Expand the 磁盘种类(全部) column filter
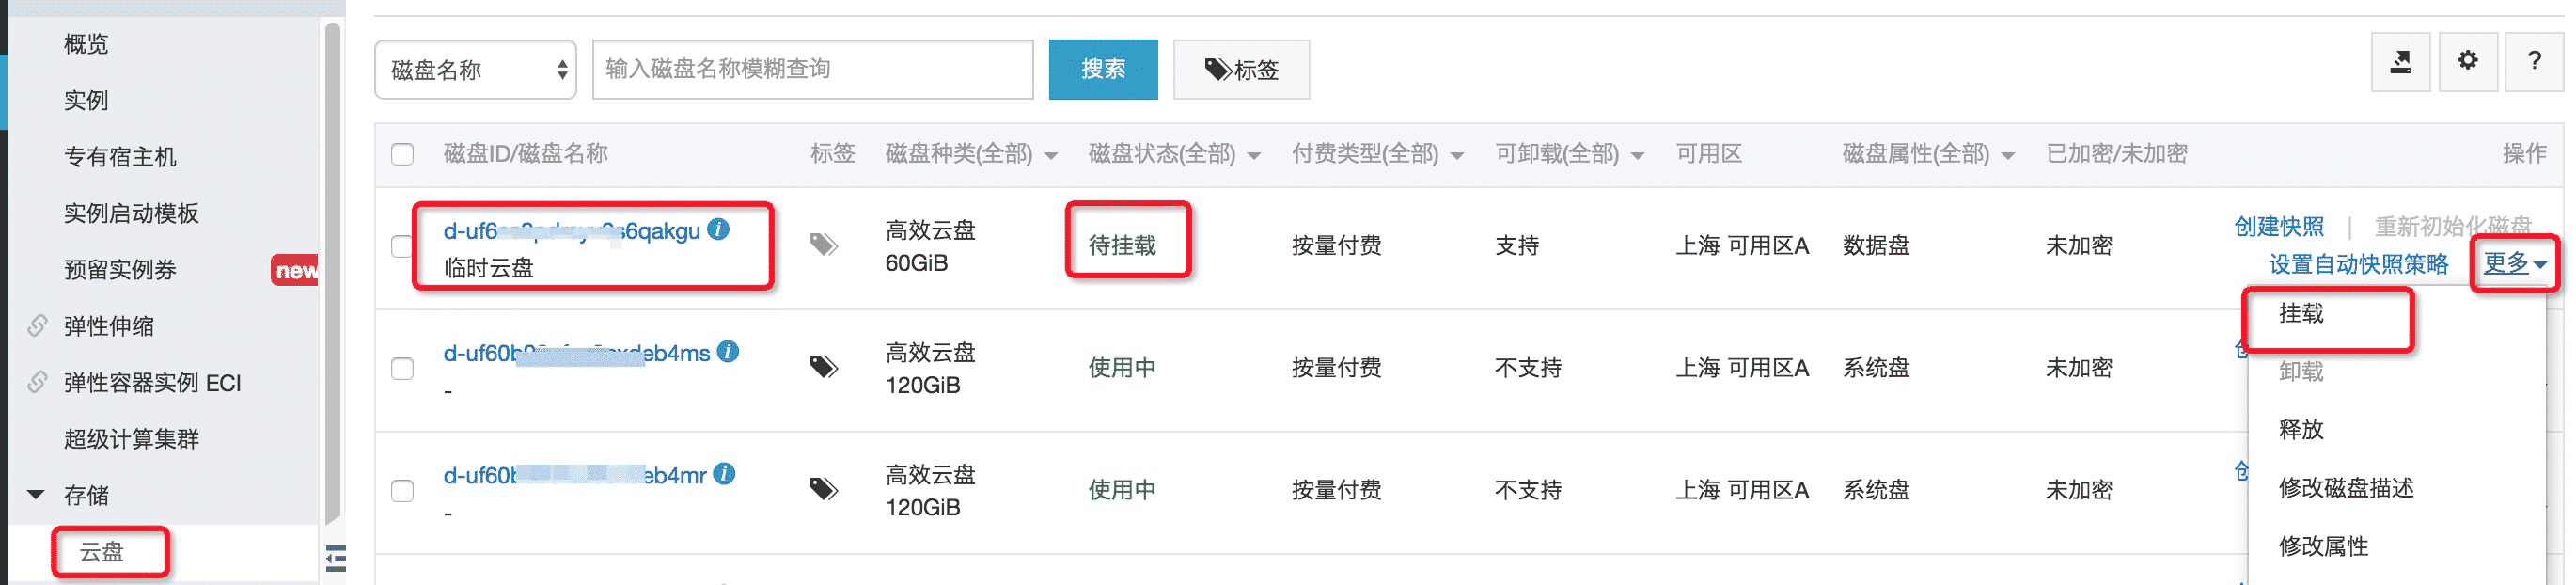Image resolution: width=2576 pixels, height=585 pixels. pos(970,154)
